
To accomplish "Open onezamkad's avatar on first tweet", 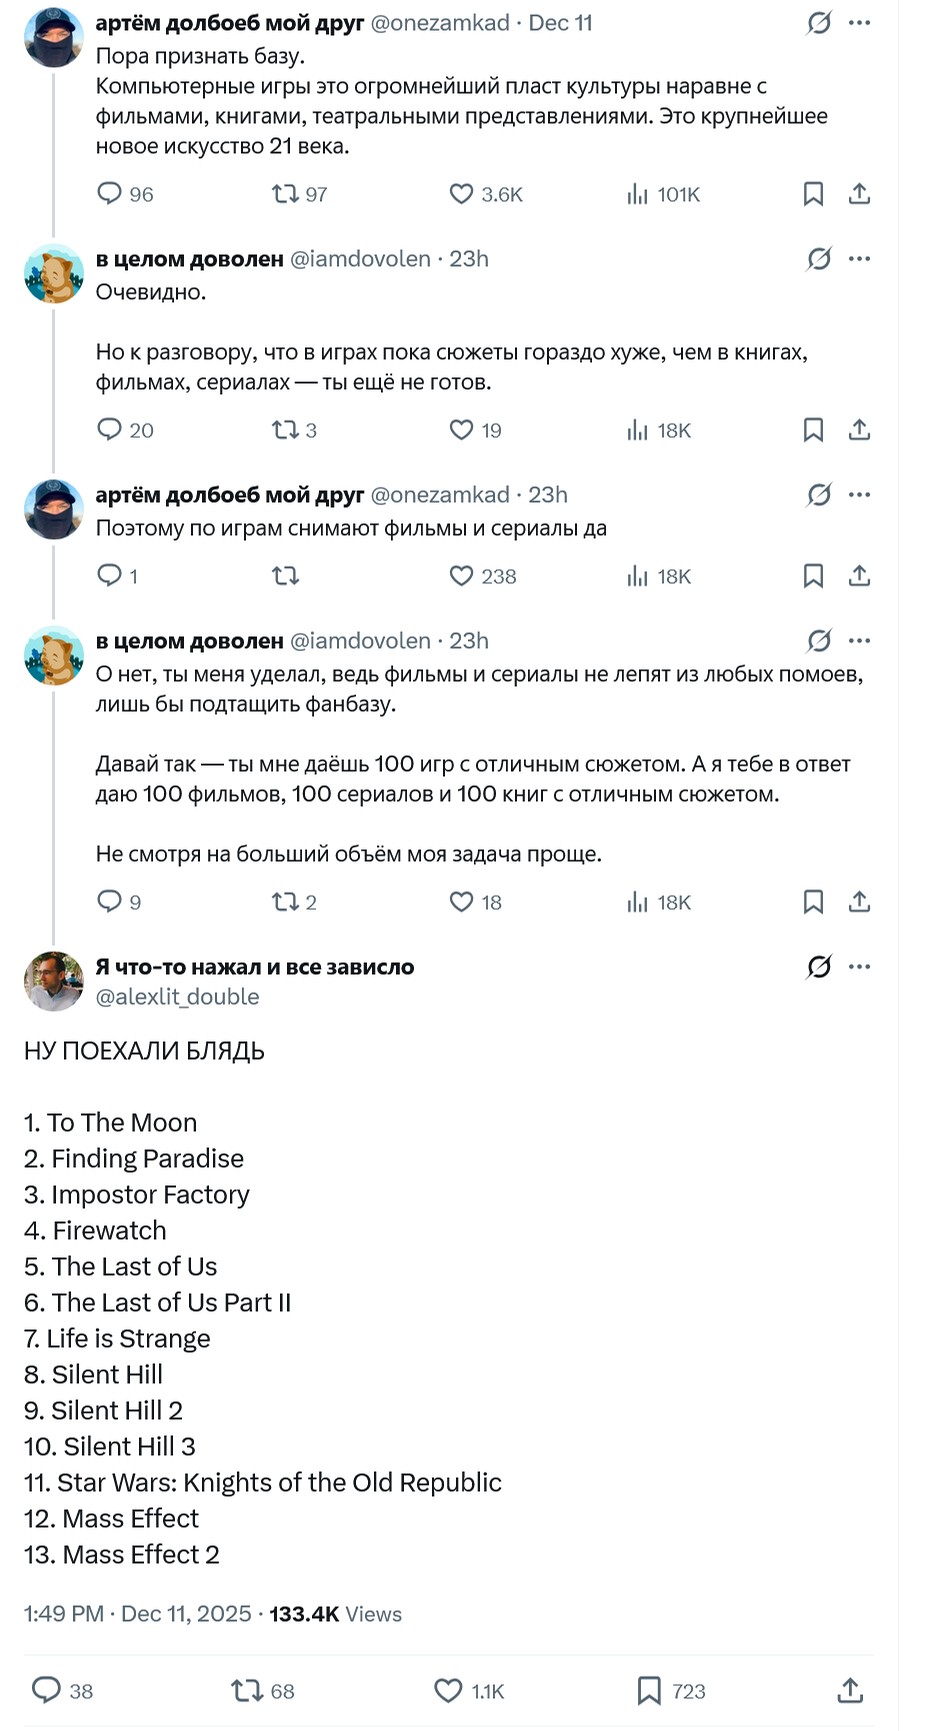I will (53, 37).
